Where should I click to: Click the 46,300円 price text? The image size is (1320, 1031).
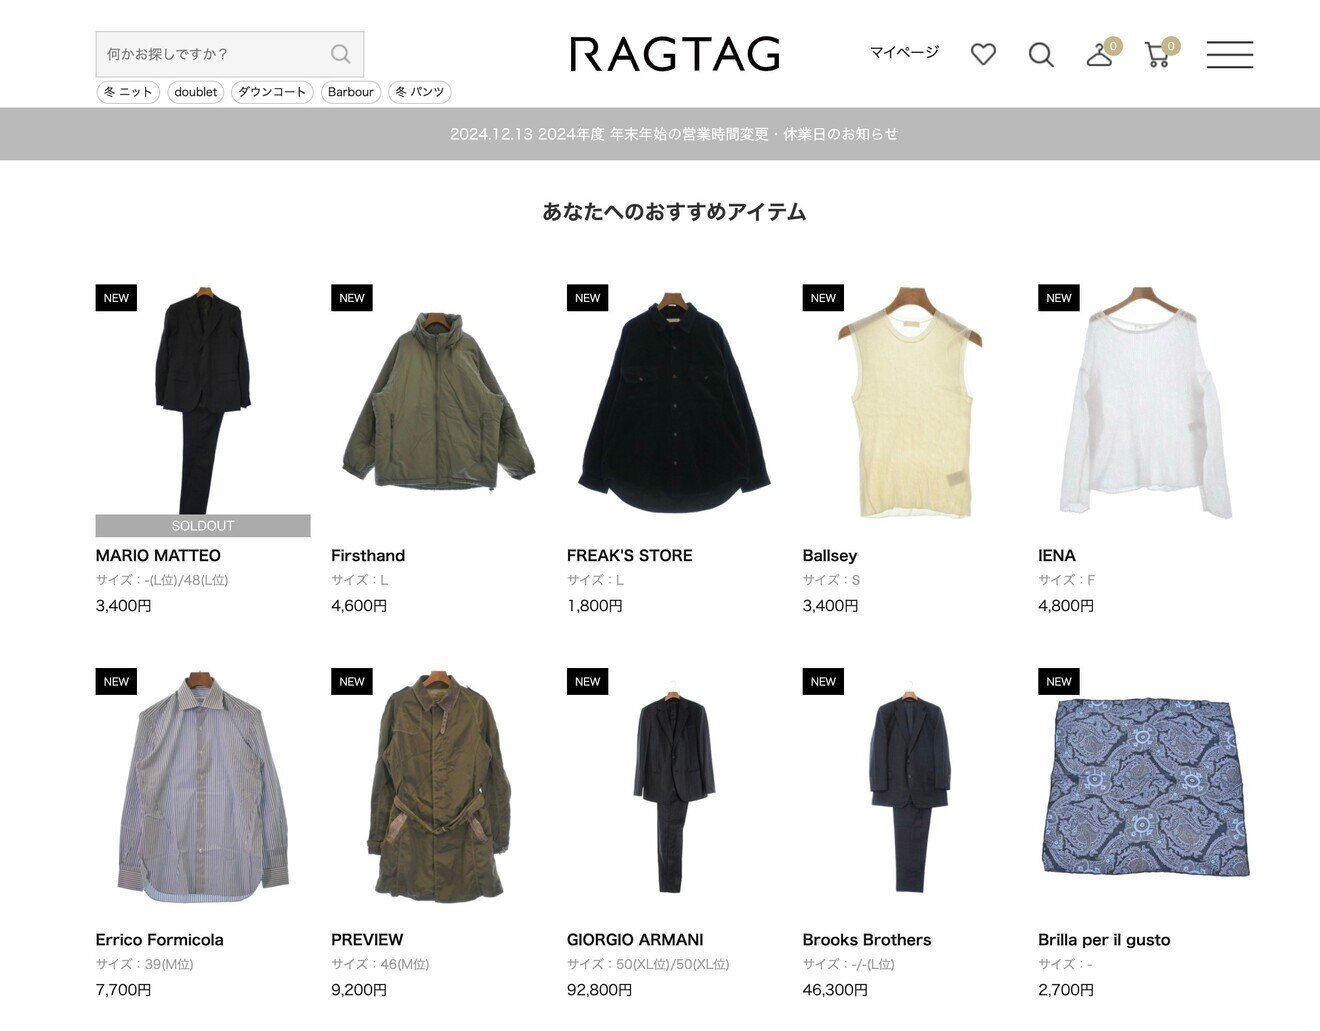pyautogui.click(x=835, y=990)
